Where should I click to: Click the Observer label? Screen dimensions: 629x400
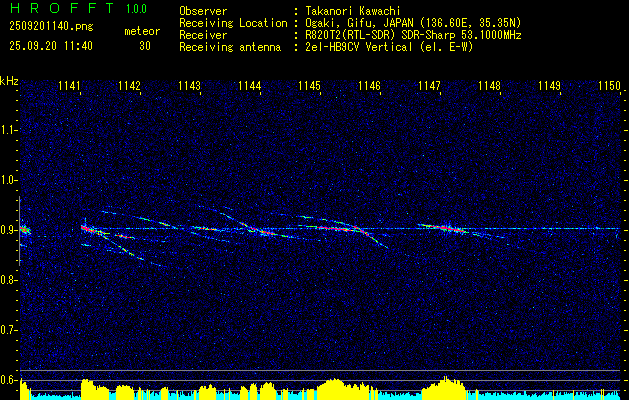click(x=203, y=11)
